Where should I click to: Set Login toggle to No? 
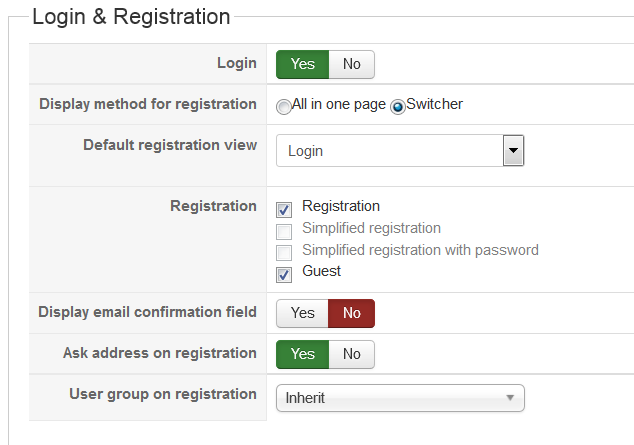[x=352, y=64]
